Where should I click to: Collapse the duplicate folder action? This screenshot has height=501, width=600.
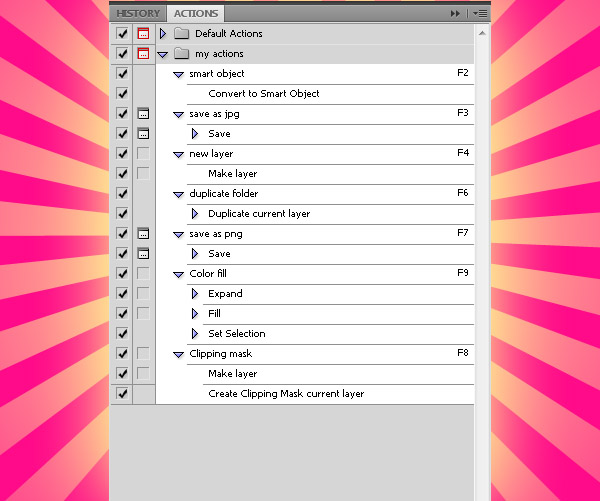click(178, 194)
